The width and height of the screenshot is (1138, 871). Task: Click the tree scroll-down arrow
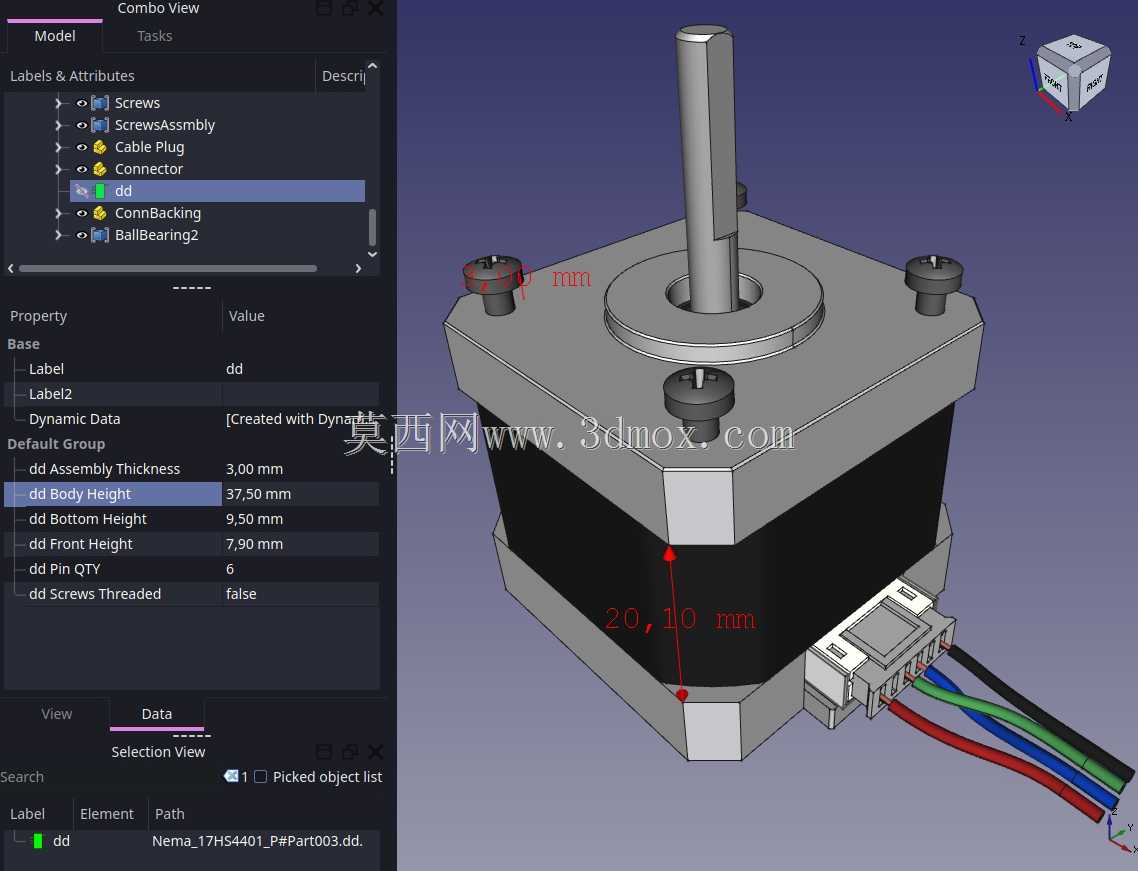pyautogui.click(x=372, y=254)
